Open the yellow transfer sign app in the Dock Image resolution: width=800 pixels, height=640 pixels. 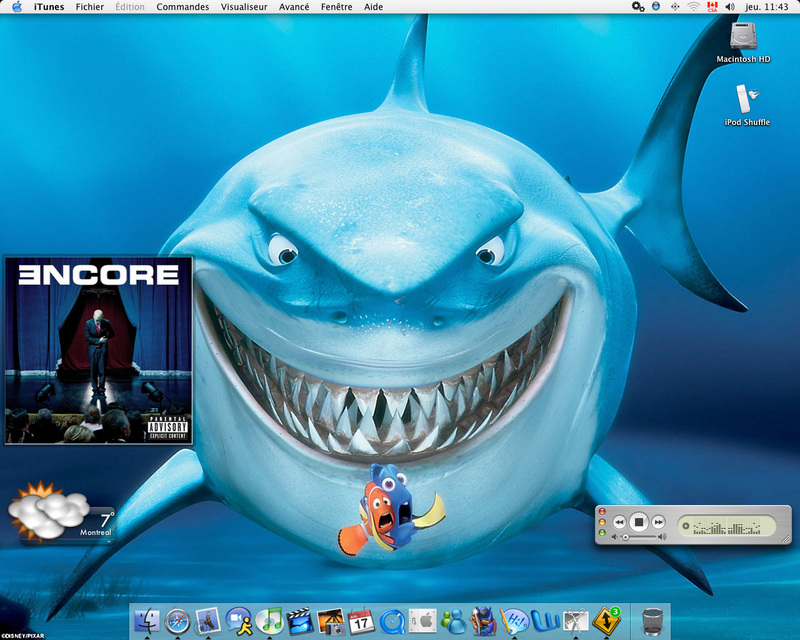tap(606, 621)
